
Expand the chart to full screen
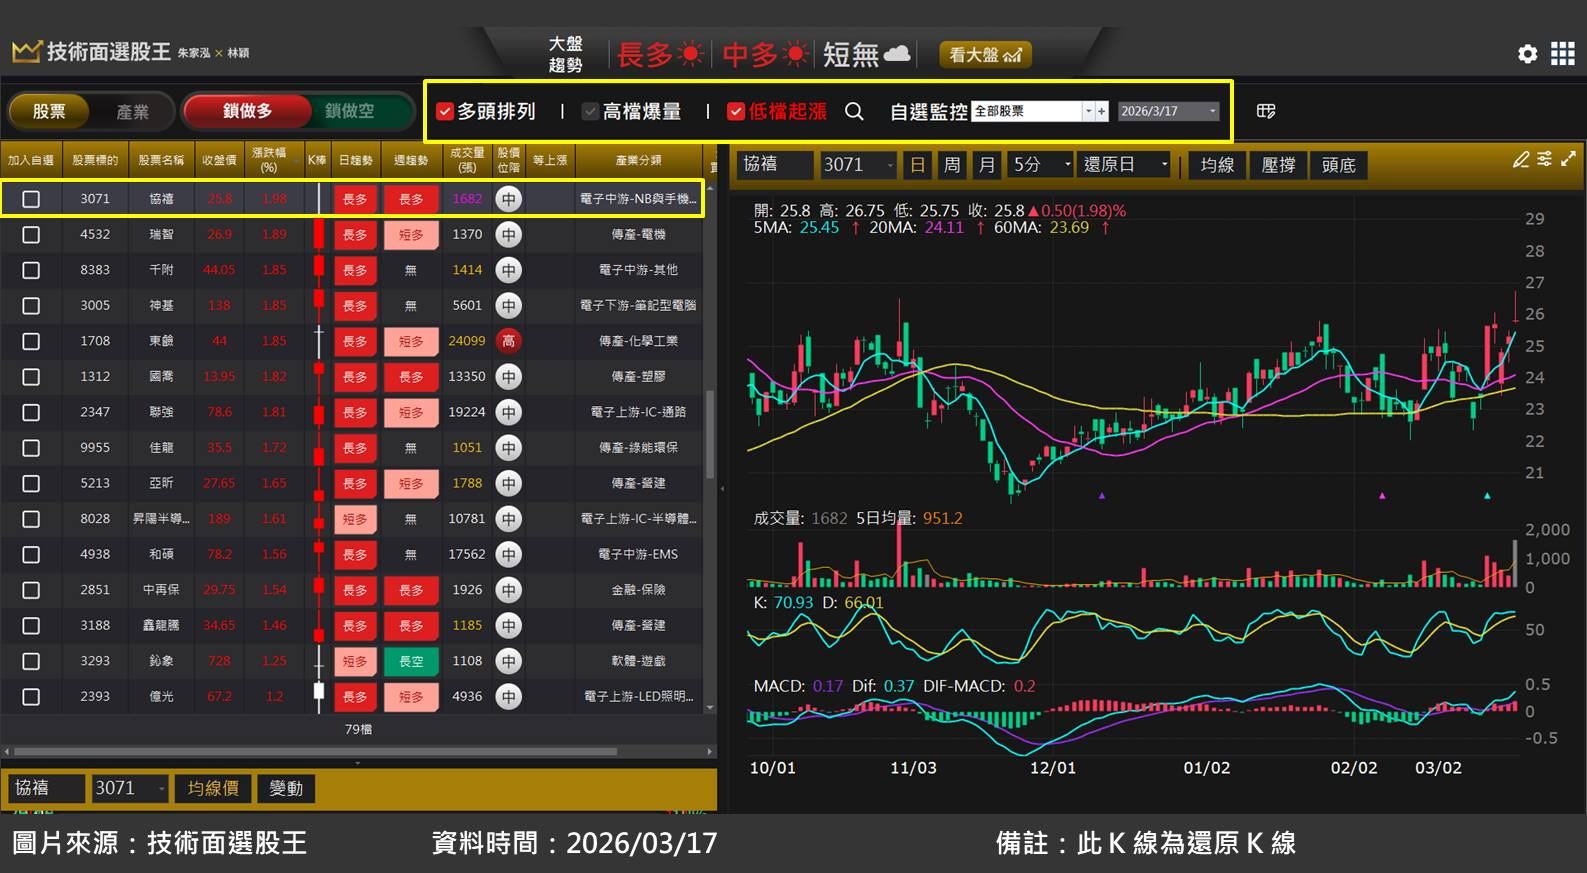[1568, 159]
